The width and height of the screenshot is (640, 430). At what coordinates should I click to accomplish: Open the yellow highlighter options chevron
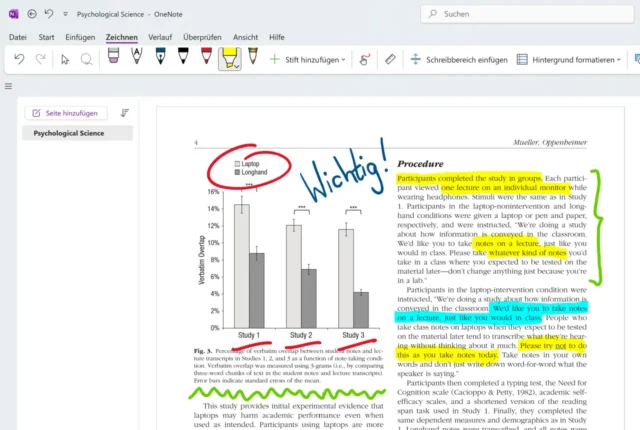click(x=235, y=67)
